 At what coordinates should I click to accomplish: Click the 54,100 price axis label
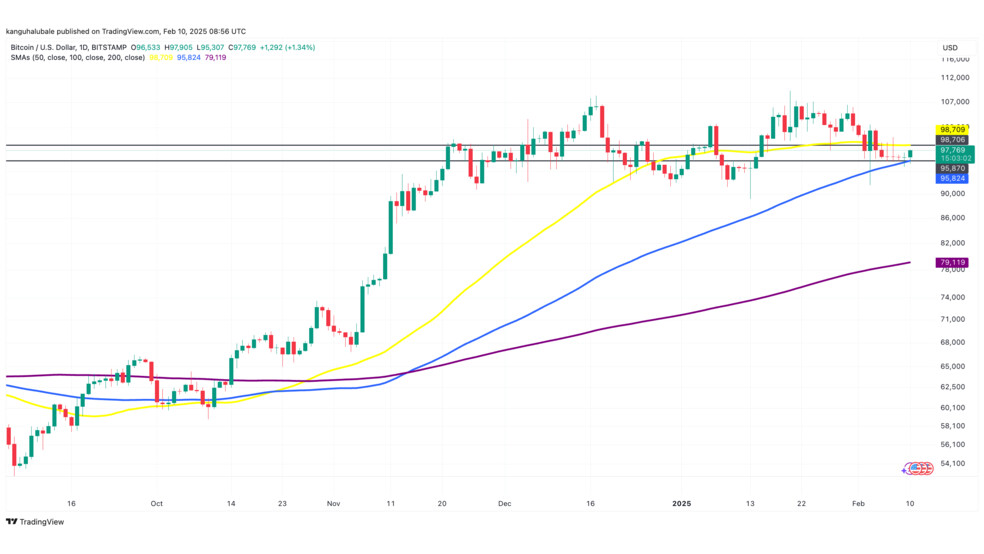[953, 464]
